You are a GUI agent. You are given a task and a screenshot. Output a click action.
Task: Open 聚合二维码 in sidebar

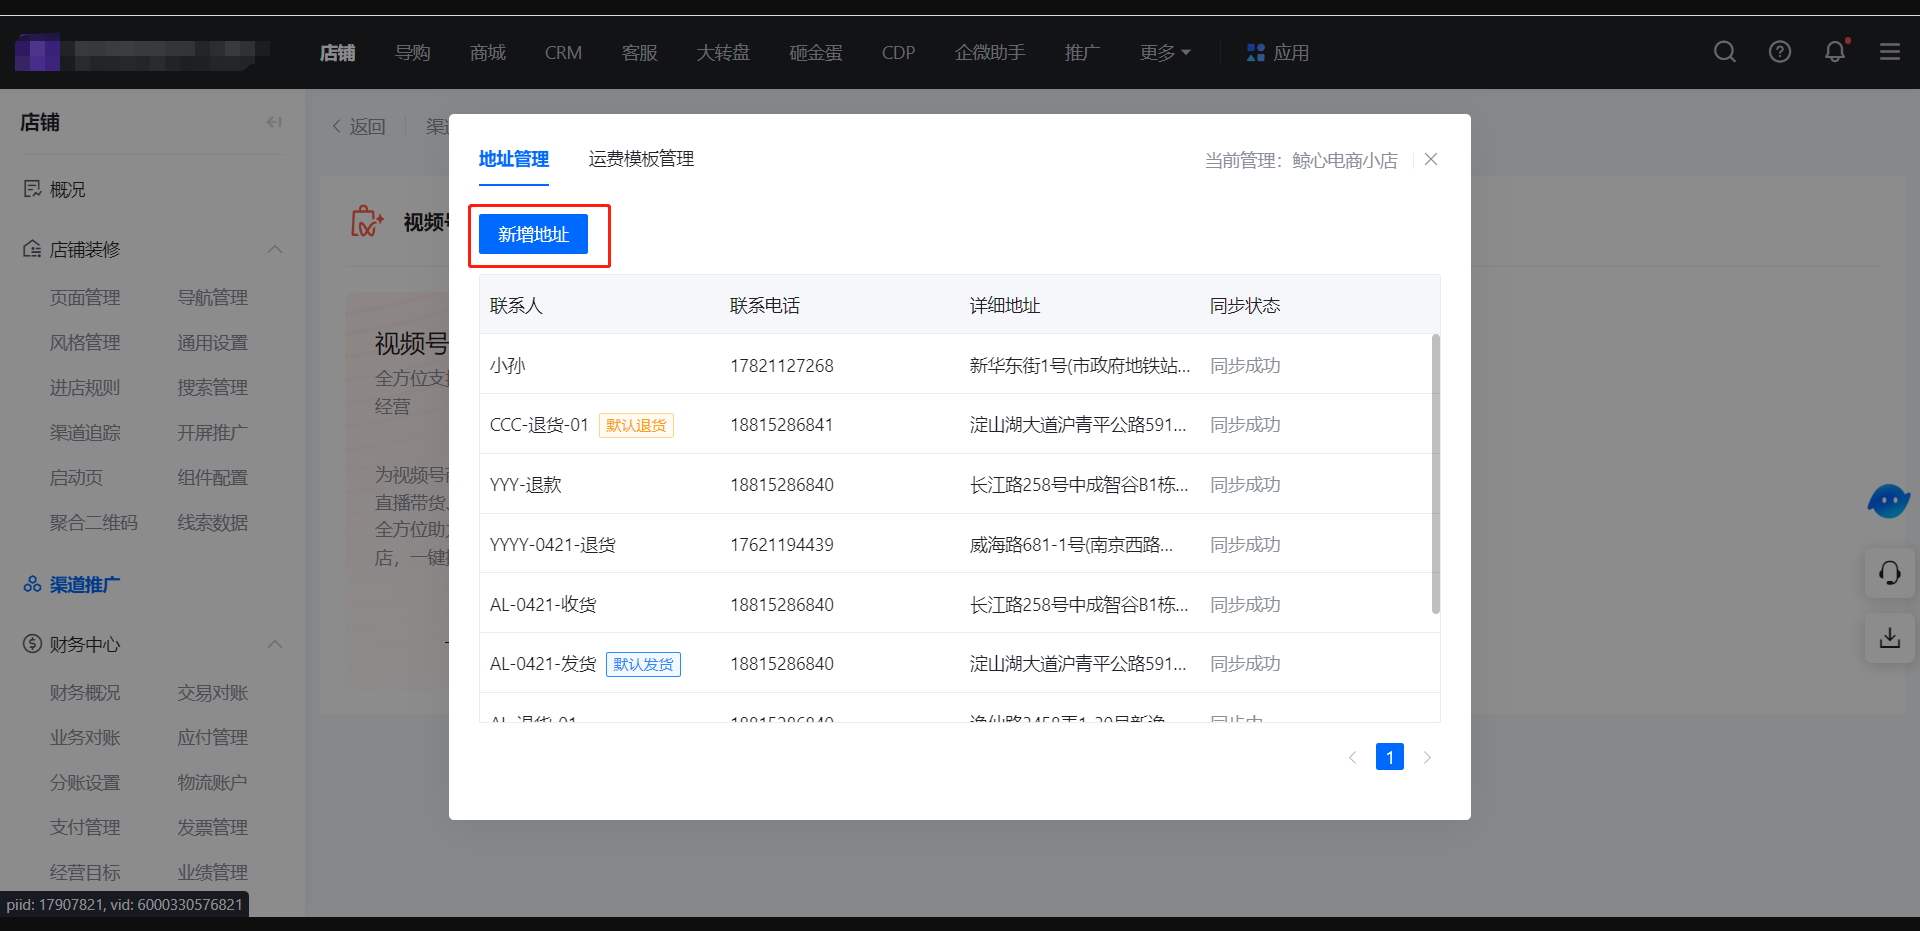click(x=94, y=523)
